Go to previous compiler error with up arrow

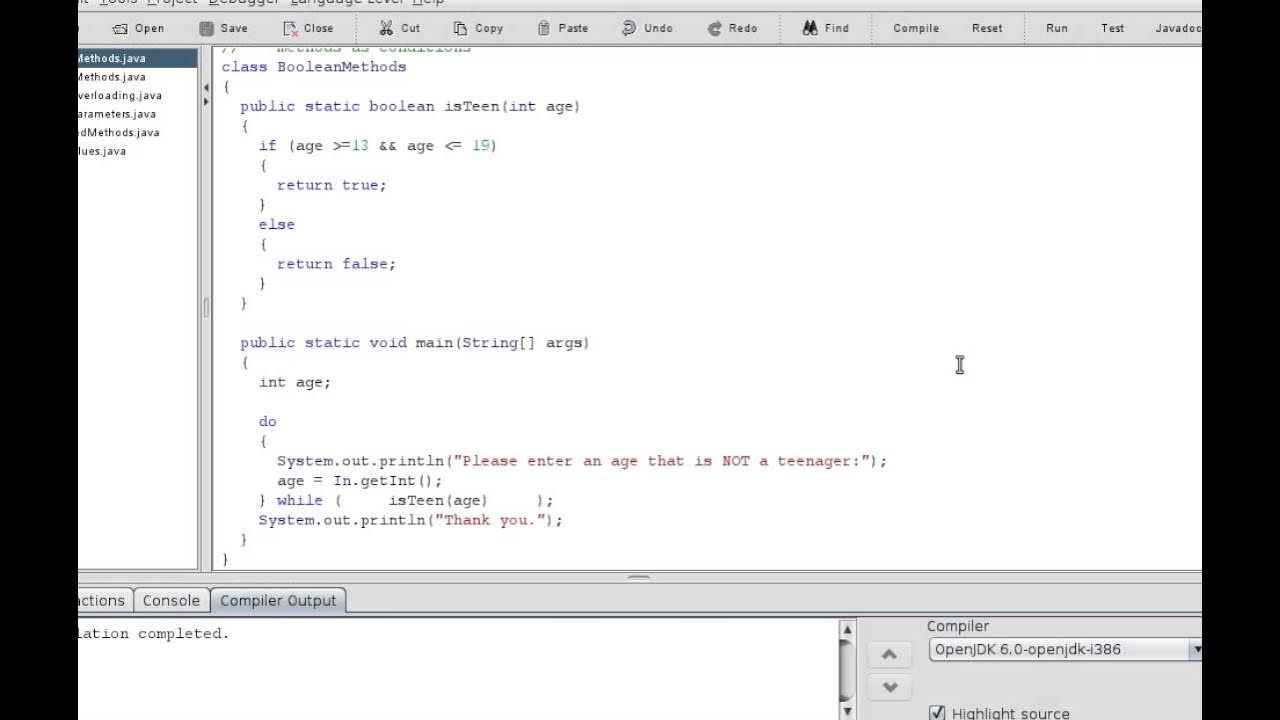889,655
